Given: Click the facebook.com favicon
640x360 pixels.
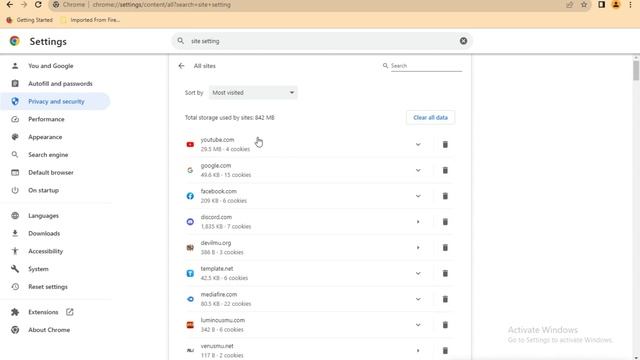Looking at the screenshot, I should (190, 196).
